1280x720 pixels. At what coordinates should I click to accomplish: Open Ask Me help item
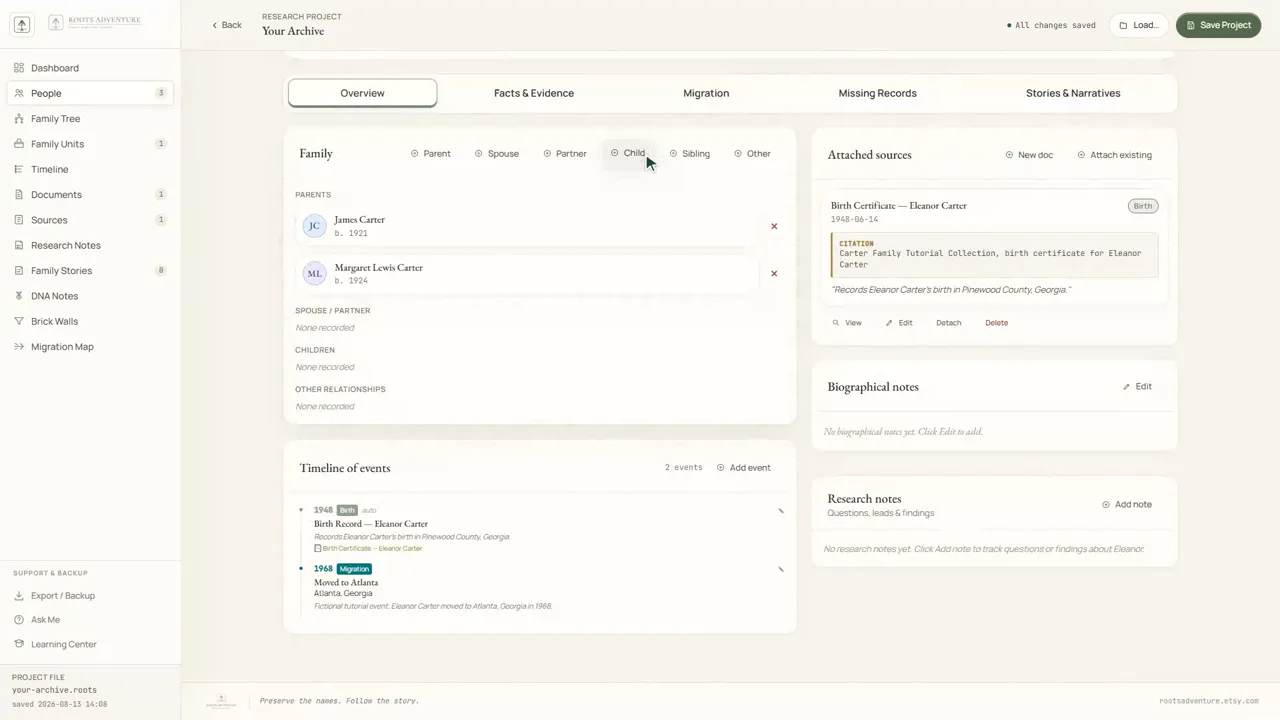(90, 620)
